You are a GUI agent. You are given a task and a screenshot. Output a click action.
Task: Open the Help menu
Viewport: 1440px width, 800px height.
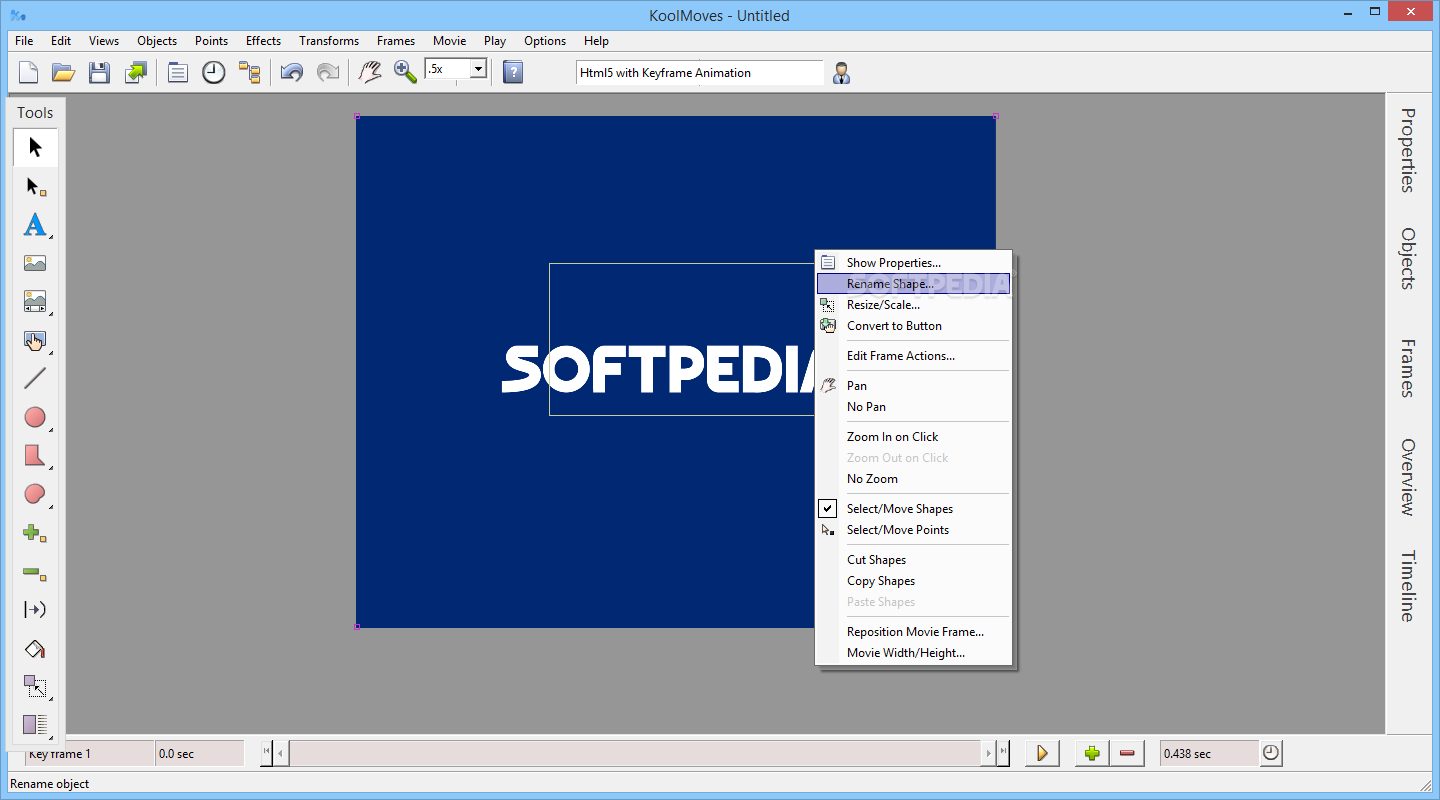[596, 41]
